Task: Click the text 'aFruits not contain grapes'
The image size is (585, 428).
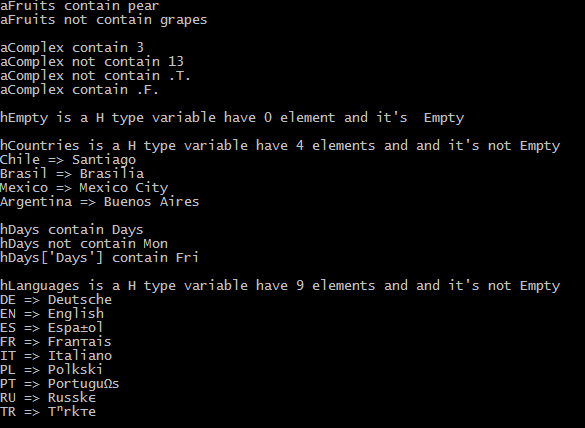Action: coord(103,20)
